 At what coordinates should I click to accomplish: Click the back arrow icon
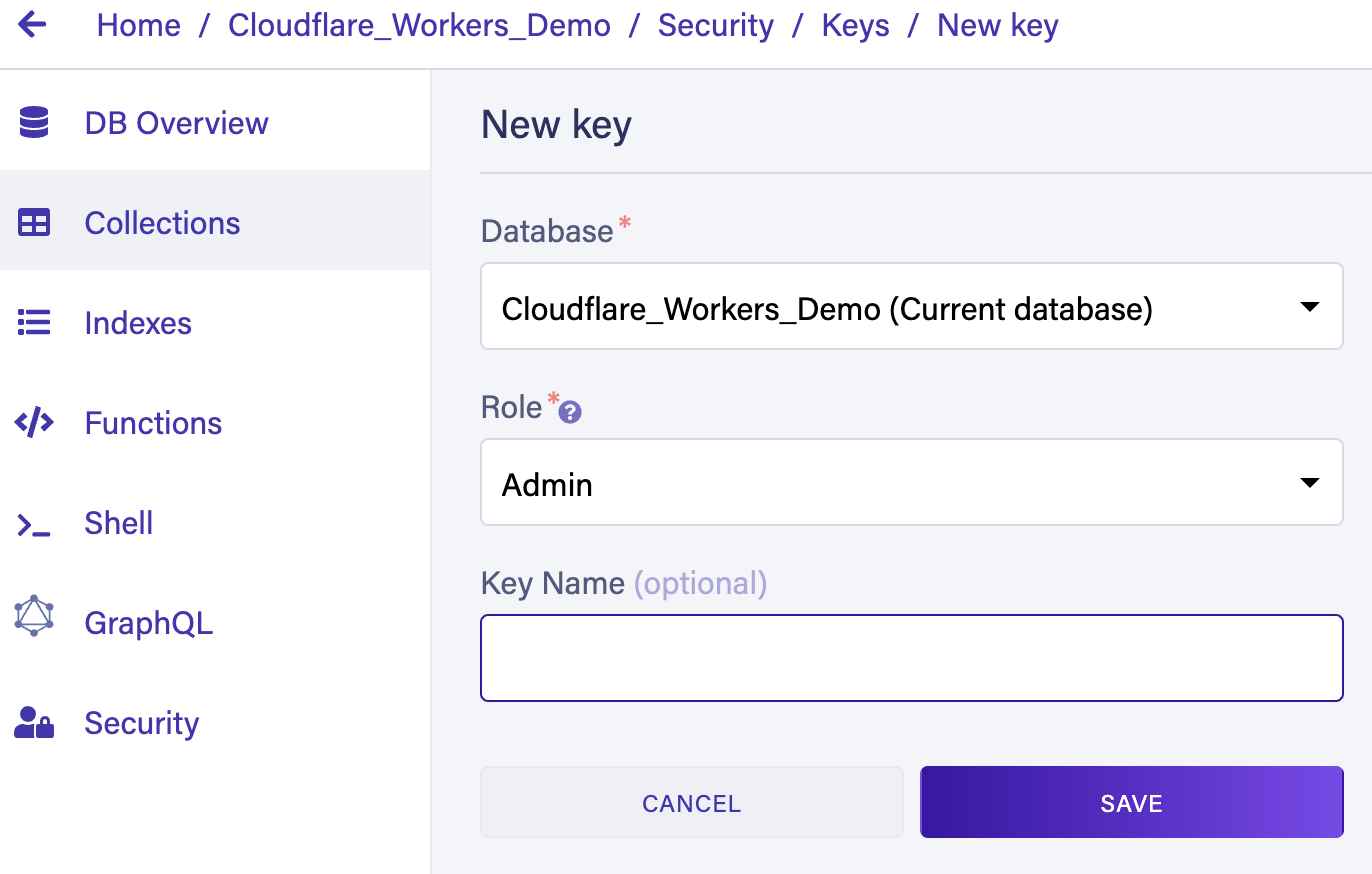32,24
